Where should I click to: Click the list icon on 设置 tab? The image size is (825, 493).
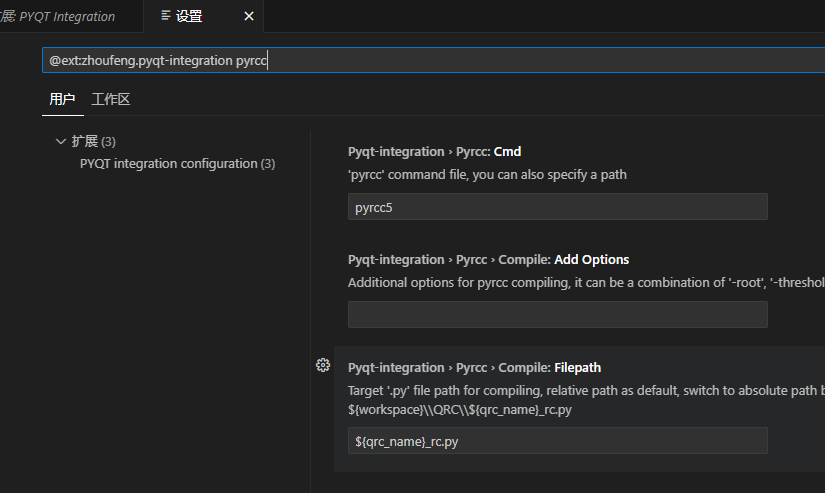166,16
